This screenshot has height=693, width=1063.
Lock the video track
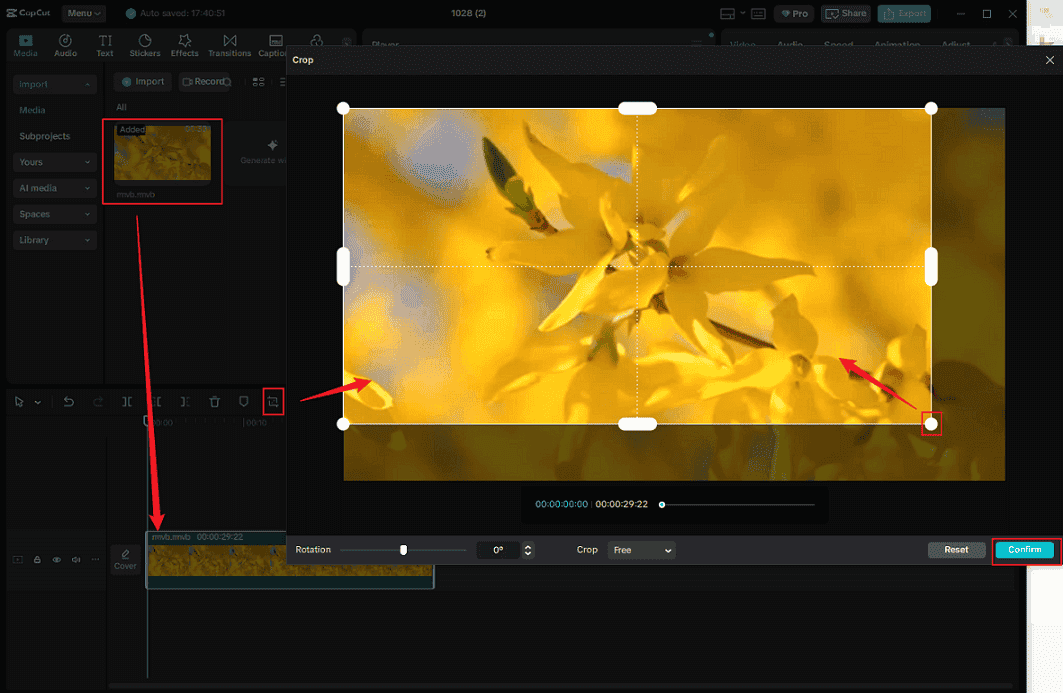click(37, 559)
